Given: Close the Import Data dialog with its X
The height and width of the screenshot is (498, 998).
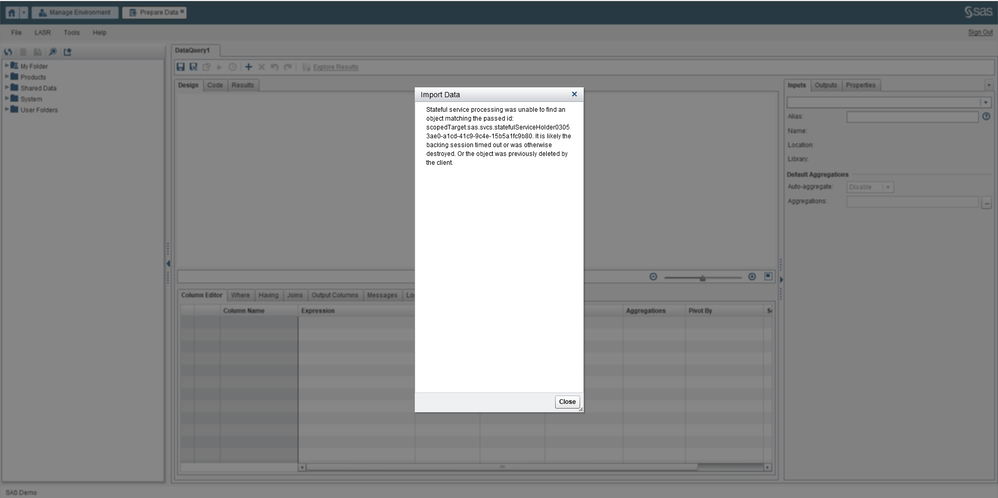Looking at the screenshot, I should [x=574, y=94].
